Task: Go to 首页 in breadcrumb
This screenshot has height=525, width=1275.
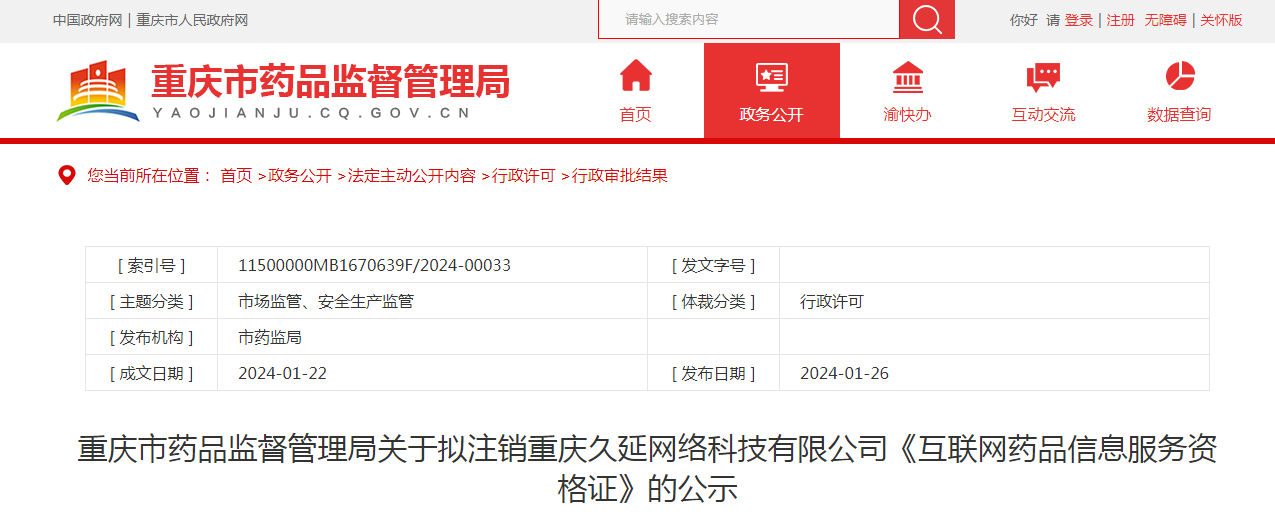Action: click(x=236, y=176)
